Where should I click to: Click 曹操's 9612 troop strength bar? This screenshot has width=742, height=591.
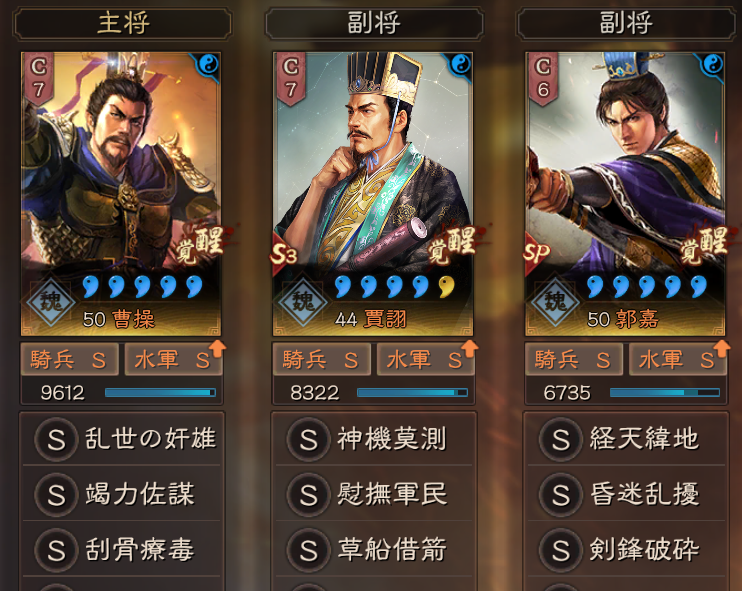pos(160,392)
